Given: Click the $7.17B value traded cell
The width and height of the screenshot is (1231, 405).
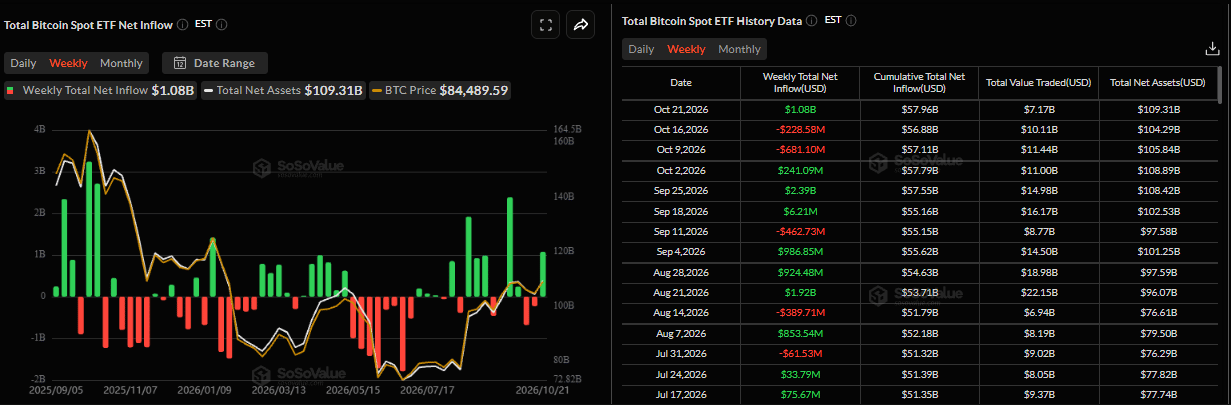Looking at the screenshot, I should (x=1038, y=109).
